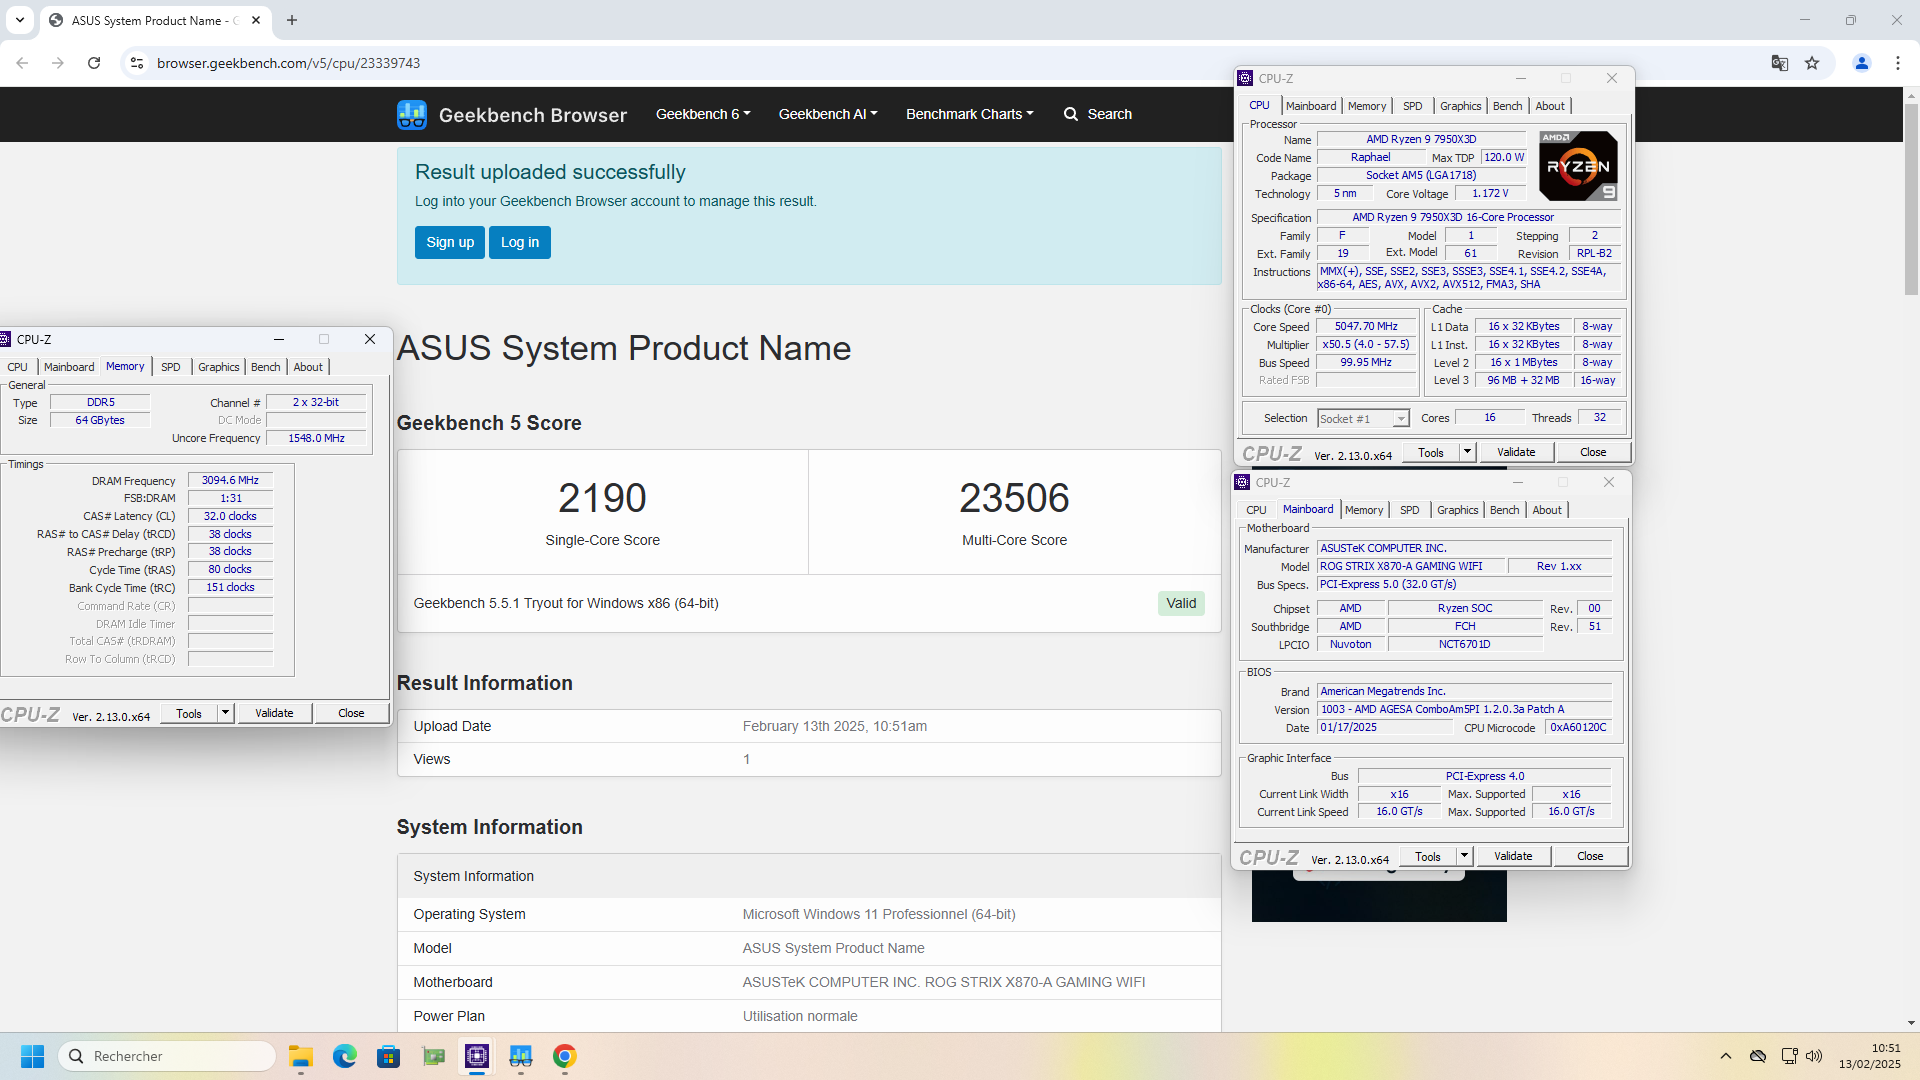
Task: Switch to SPD tab in top CPU-Z window
Action: [x=1412, y=106]
